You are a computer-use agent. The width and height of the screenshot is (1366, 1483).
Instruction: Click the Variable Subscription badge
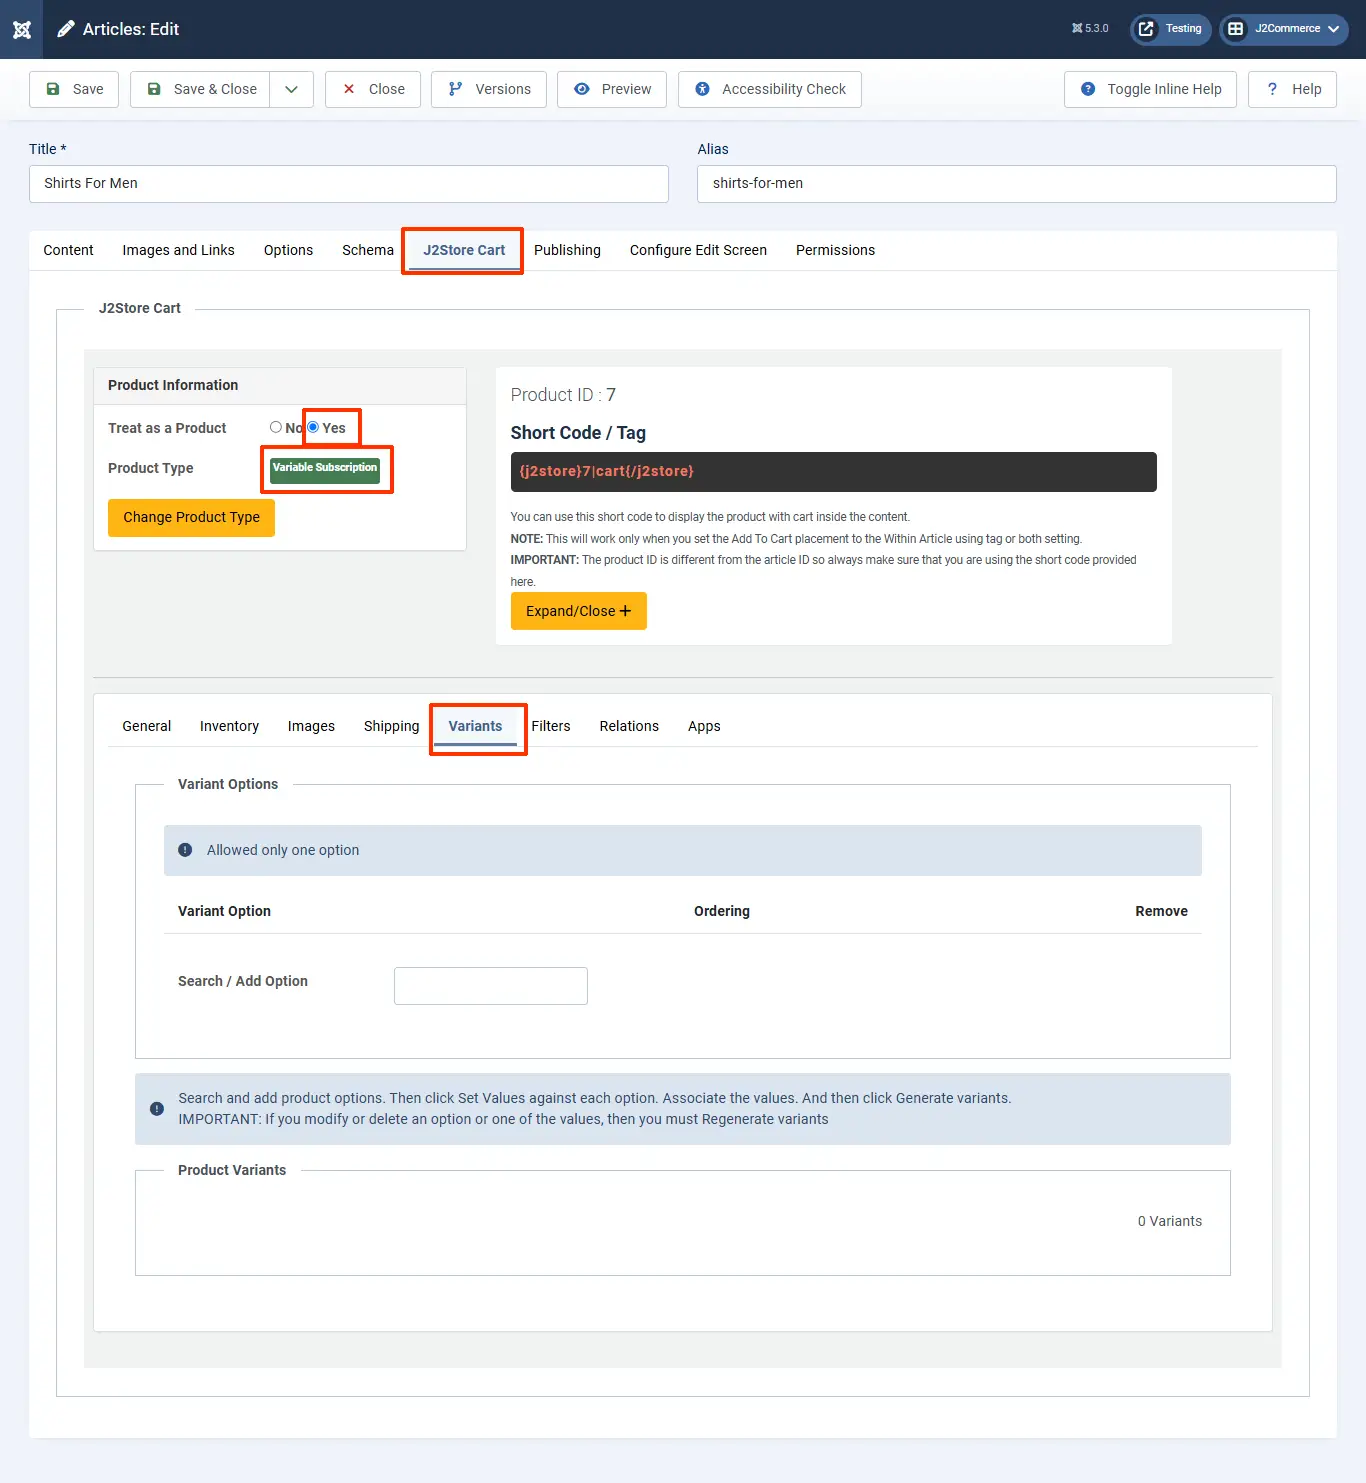pyautogui.click(x=325, y=468)
